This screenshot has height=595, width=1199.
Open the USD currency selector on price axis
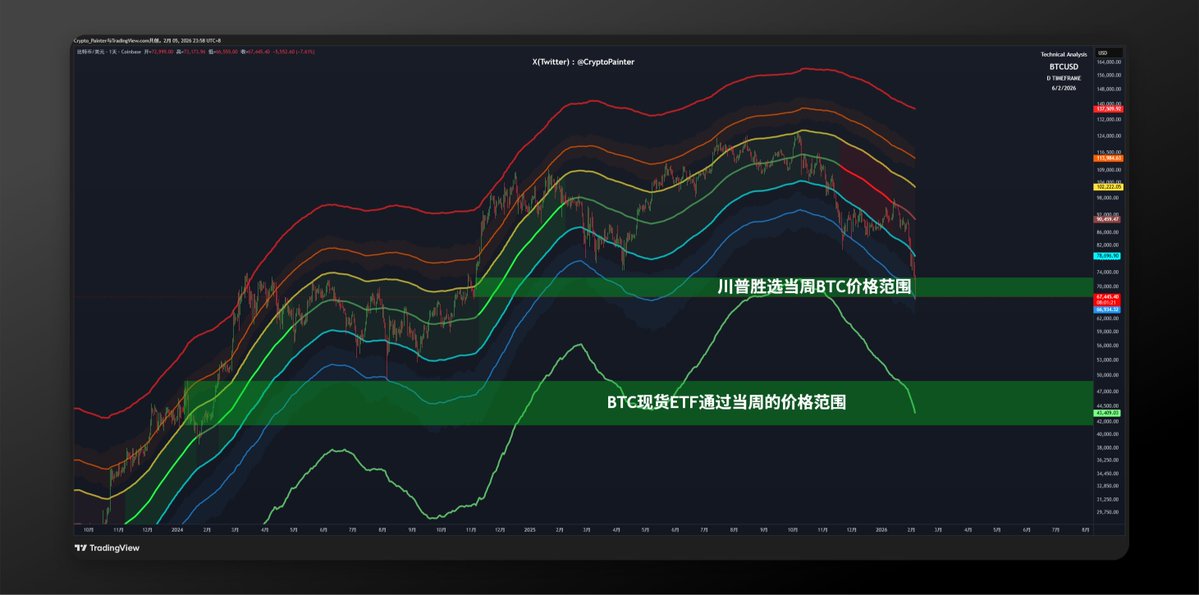point(1103,53)
